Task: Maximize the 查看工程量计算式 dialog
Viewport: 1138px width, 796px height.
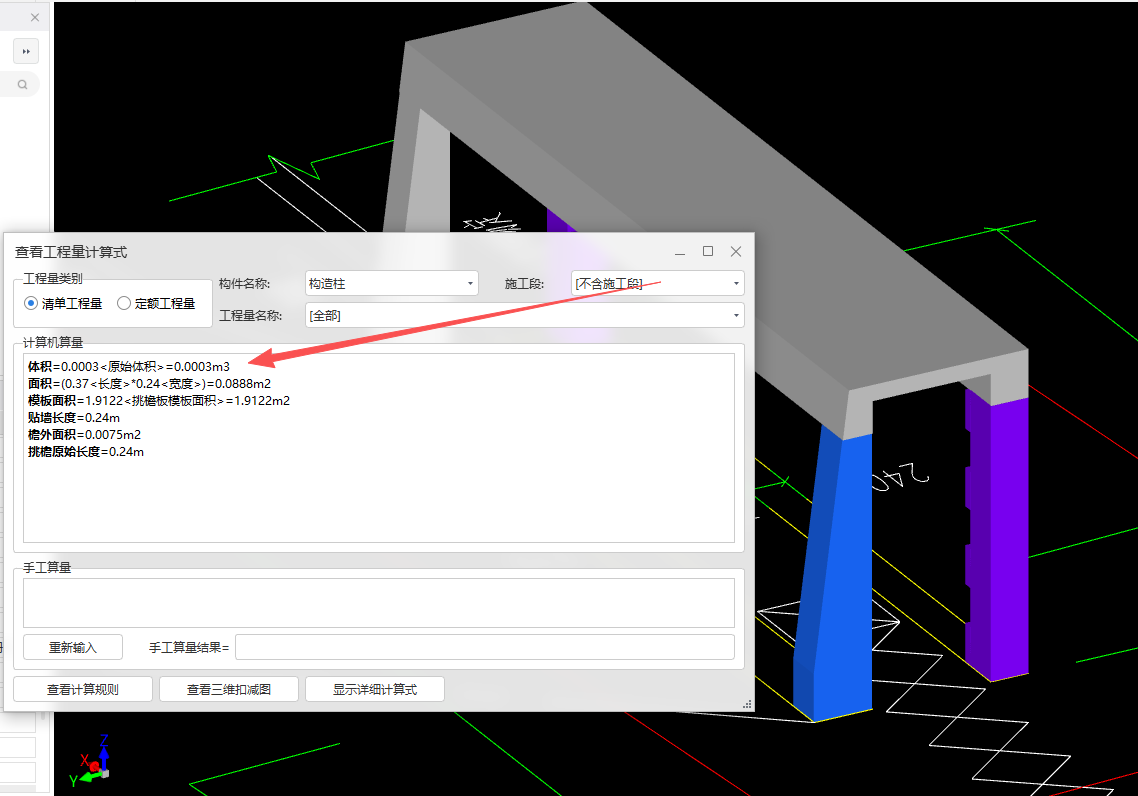Action: (708, 251)
